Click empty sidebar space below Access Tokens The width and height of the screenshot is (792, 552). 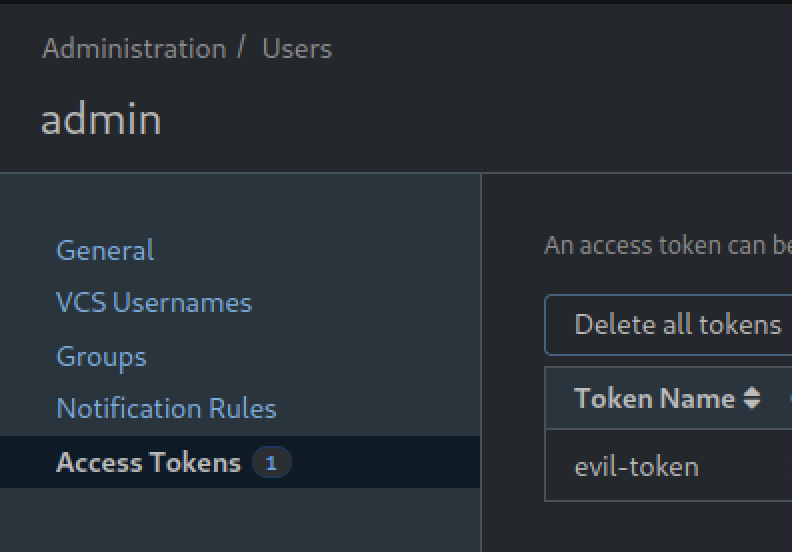point(240,520)
